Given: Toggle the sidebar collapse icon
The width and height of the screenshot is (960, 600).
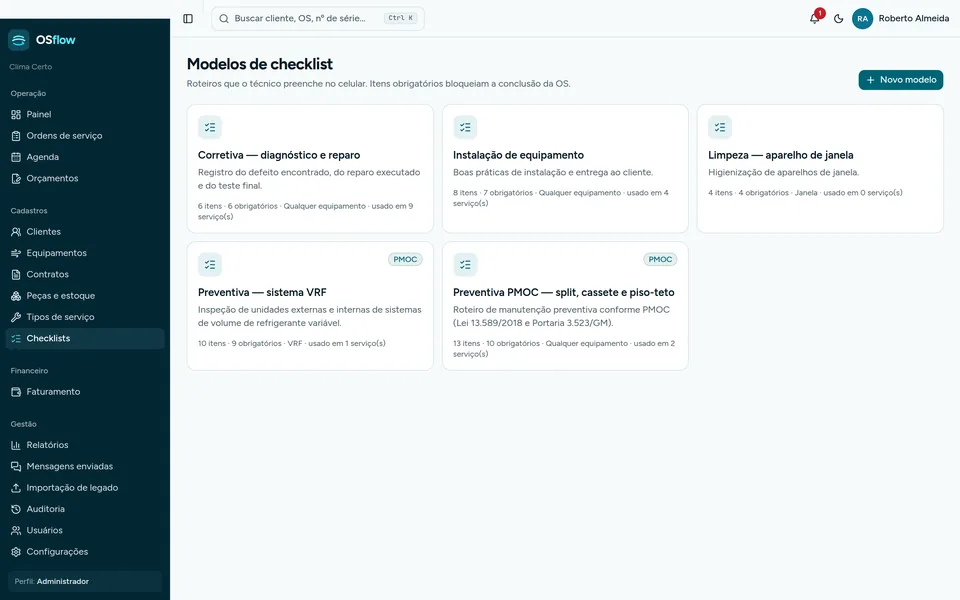Looking at the screenshot, I should coord(188,18).
